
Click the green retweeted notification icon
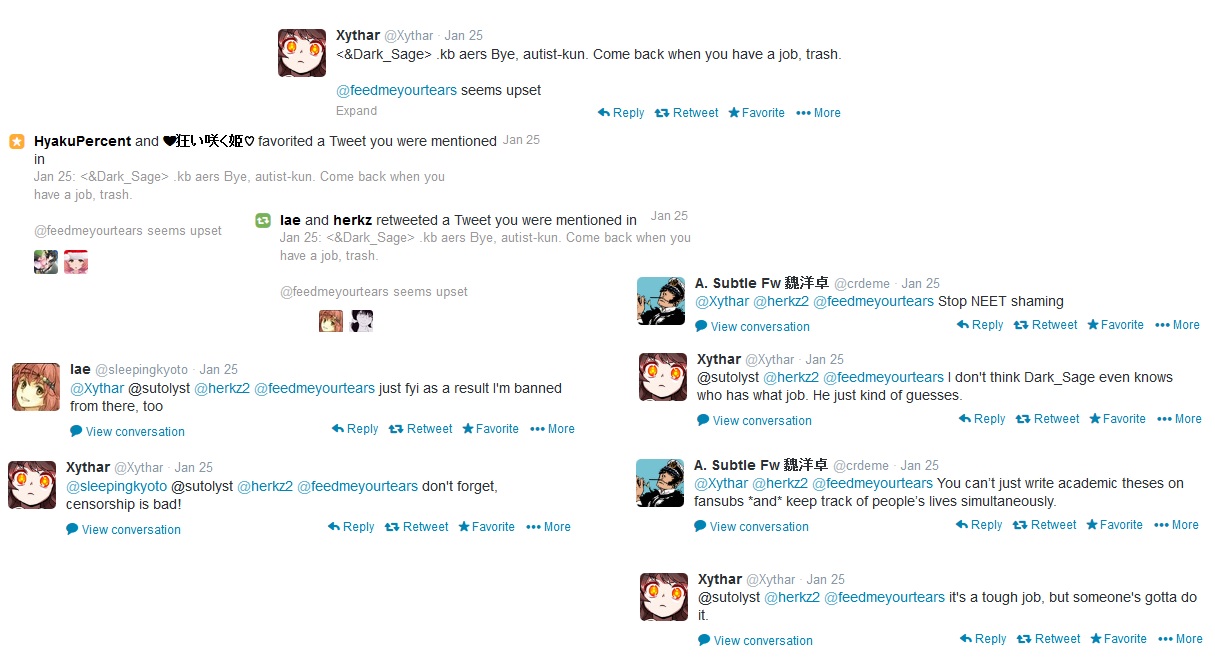click(263, 221)
